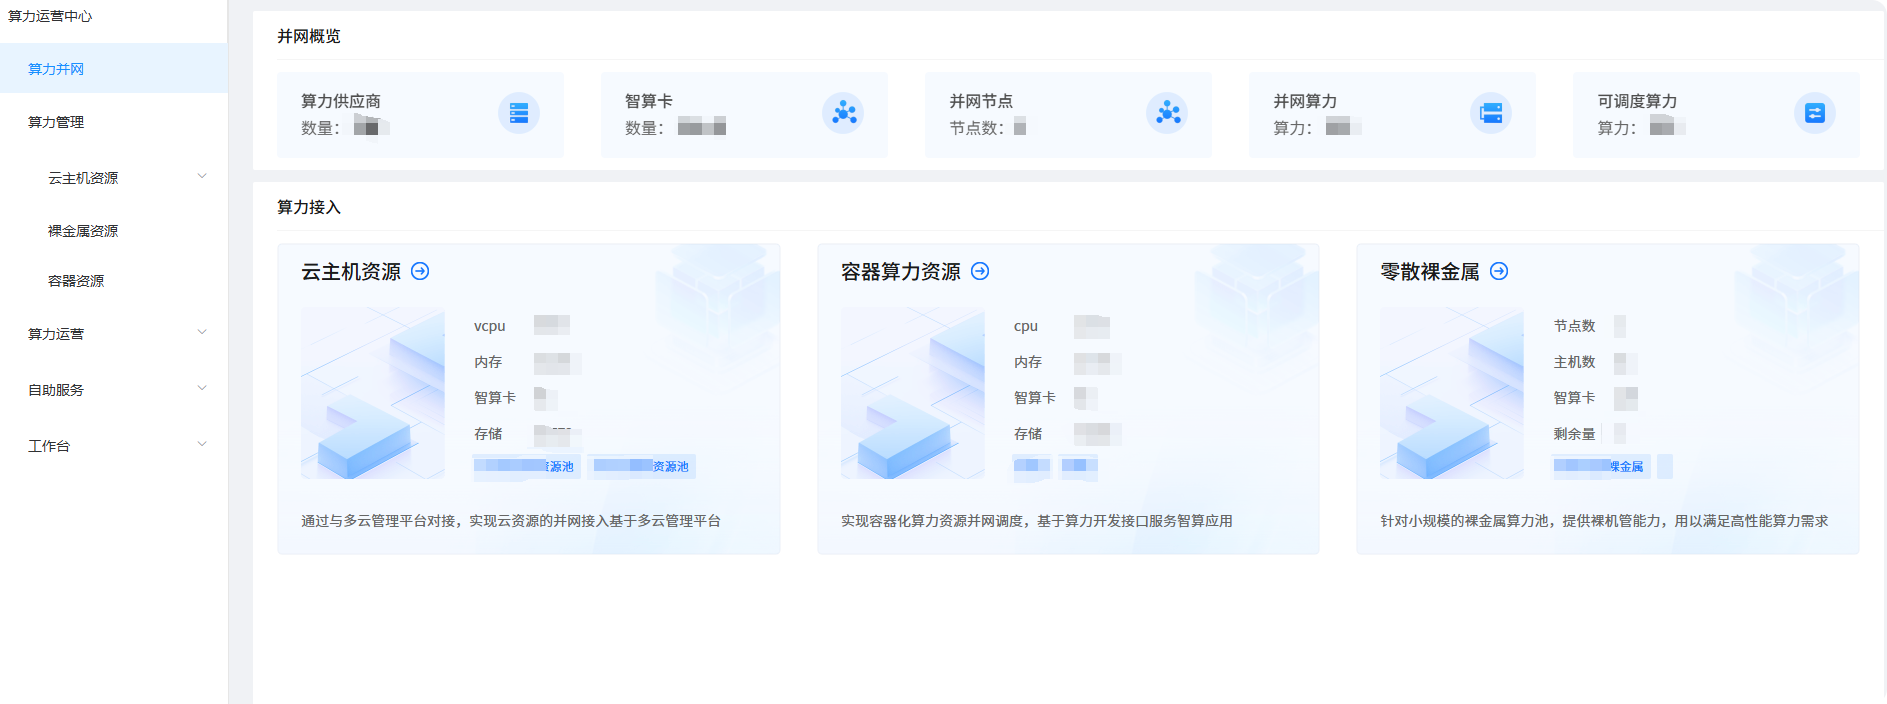The width and height of the screenshot is (1887, 704).
Task: Click the 并网节点 nodes icon
Action: [1167, 113]
